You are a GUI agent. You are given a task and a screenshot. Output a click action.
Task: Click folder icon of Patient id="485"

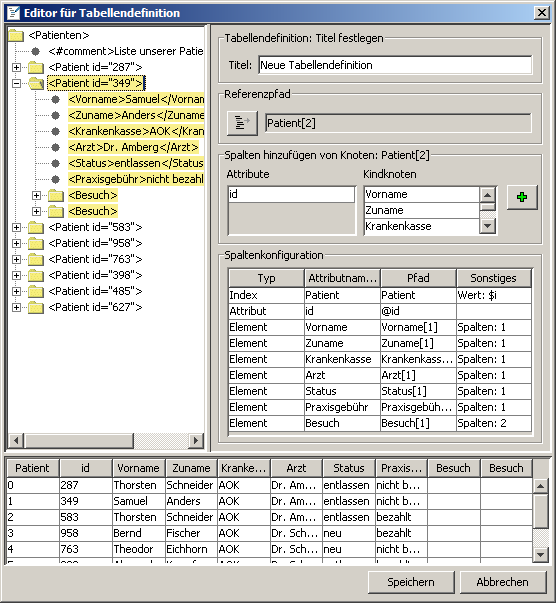(x=36, y=291)
